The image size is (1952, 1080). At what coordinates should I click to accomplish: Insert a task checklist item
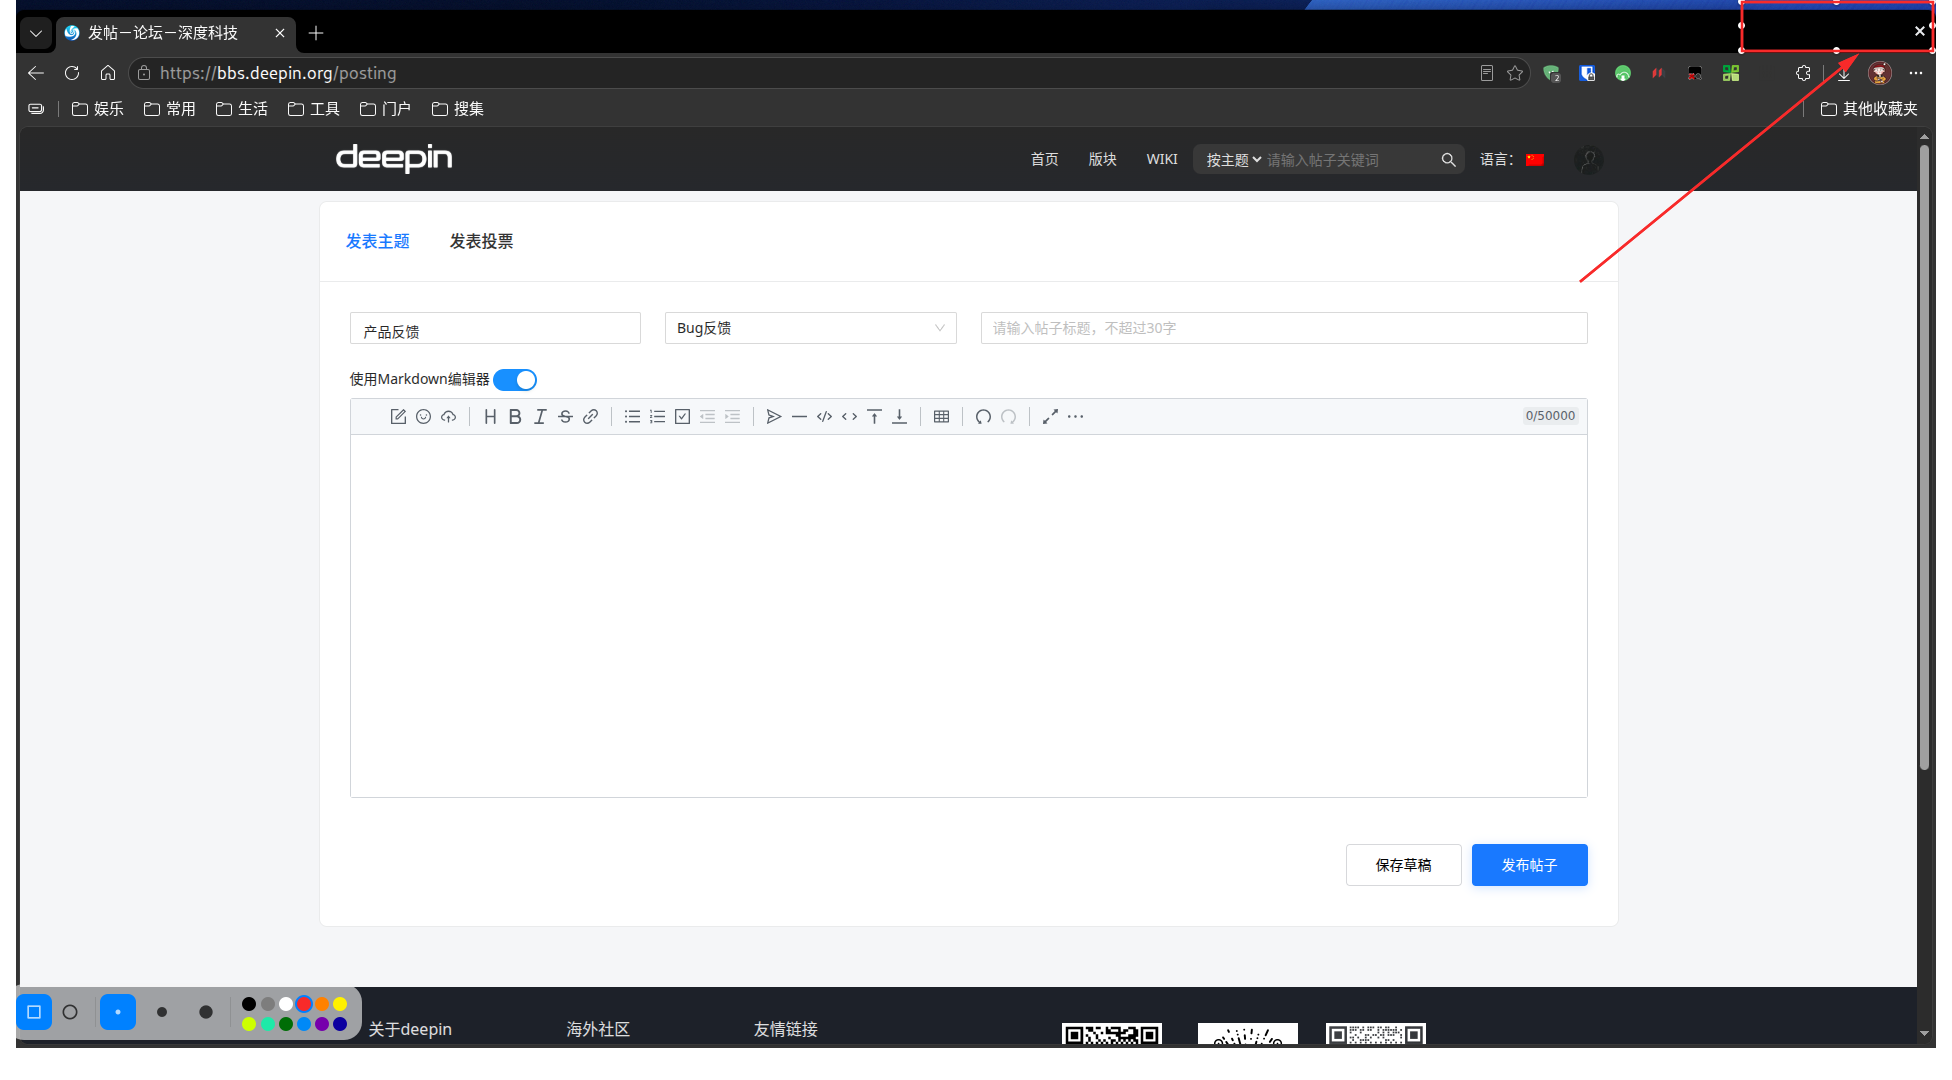tap(682, 417)
